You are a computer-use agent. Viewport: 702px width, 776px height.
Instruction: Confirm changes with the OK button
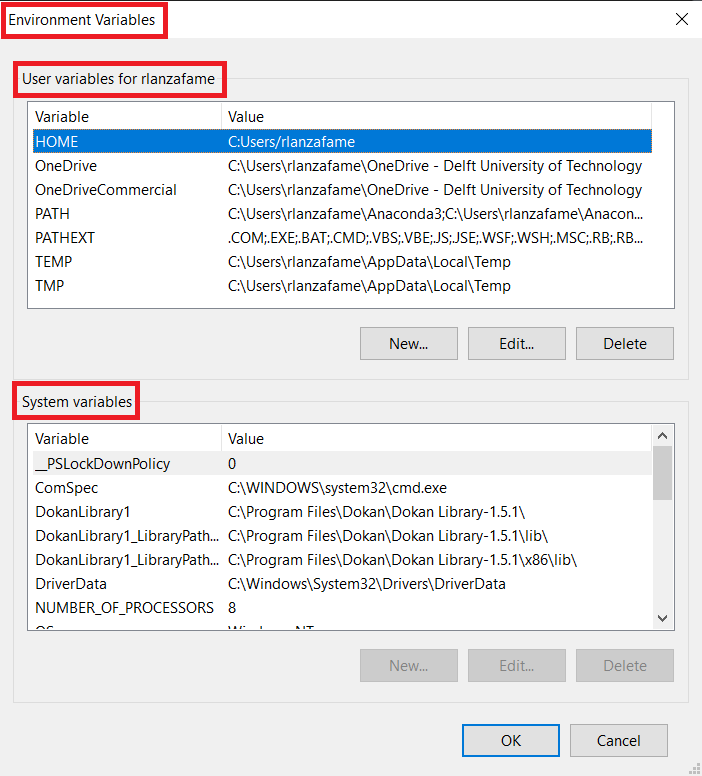(510, 741)
